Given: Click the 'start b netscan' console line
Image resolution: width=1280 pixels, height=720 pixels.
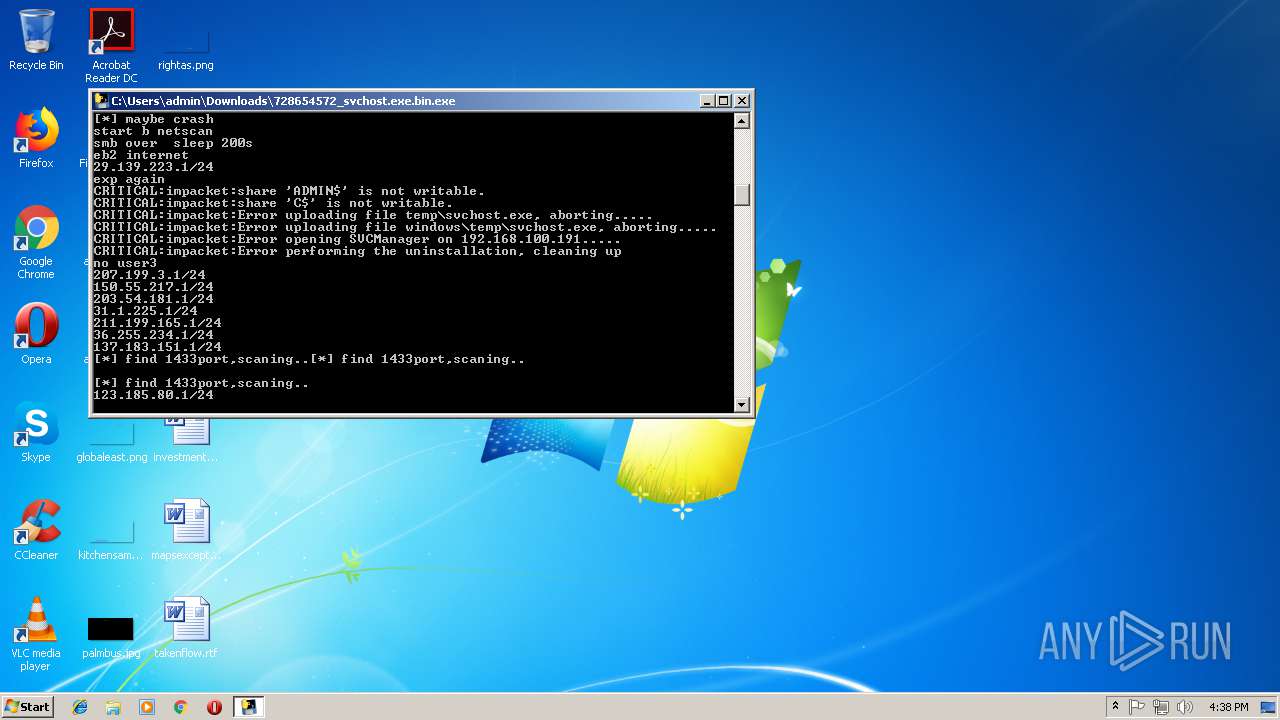Looking at the screenshot, I should pos(153,131).
